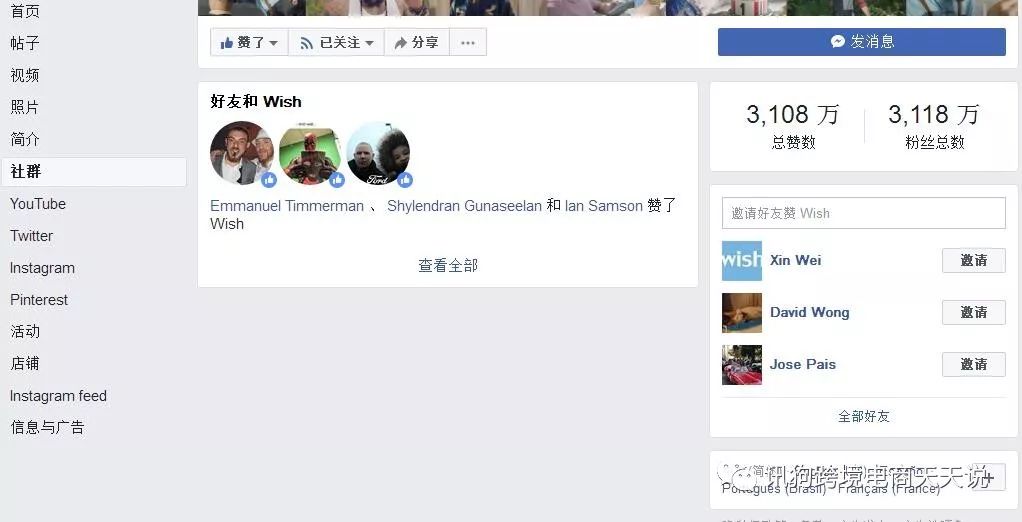Open Instagram feed in the sidebar
The width and height of the screenshot is (1022, 522).
58,396
